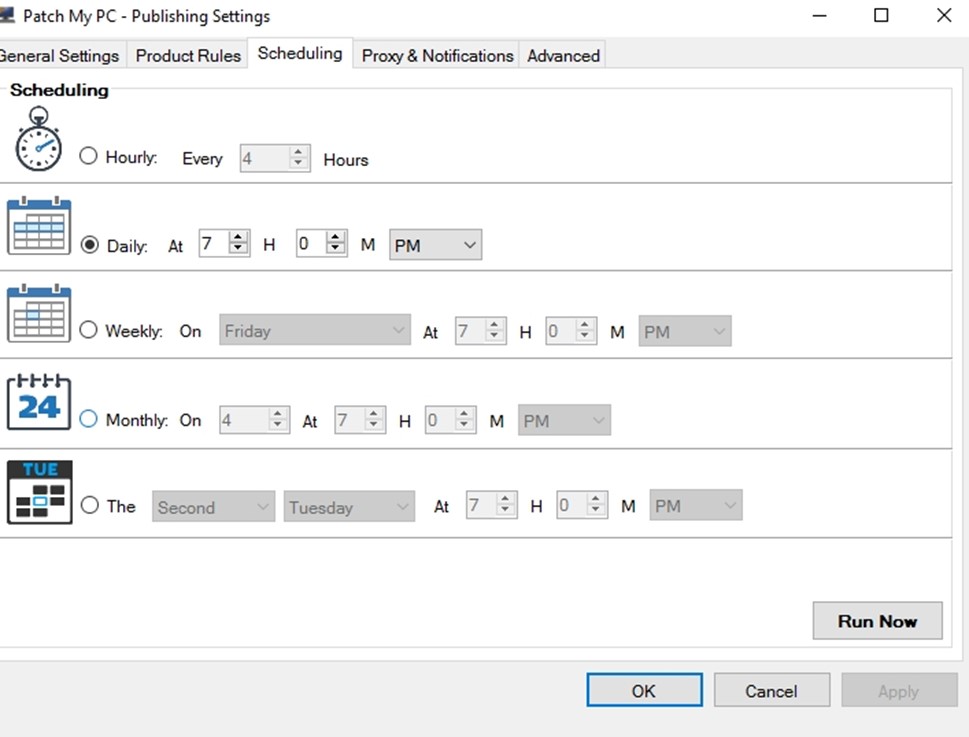
Task: Decrease the Monthly hour value
Action: [x=374, y=426]
